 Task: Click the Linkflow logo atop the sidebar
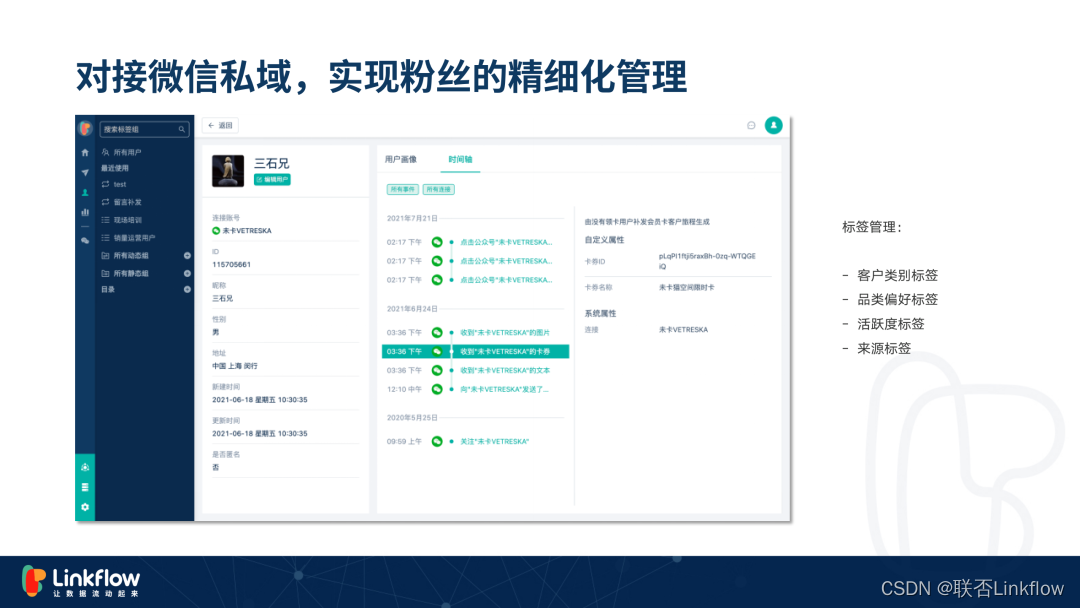coord(85,129)
